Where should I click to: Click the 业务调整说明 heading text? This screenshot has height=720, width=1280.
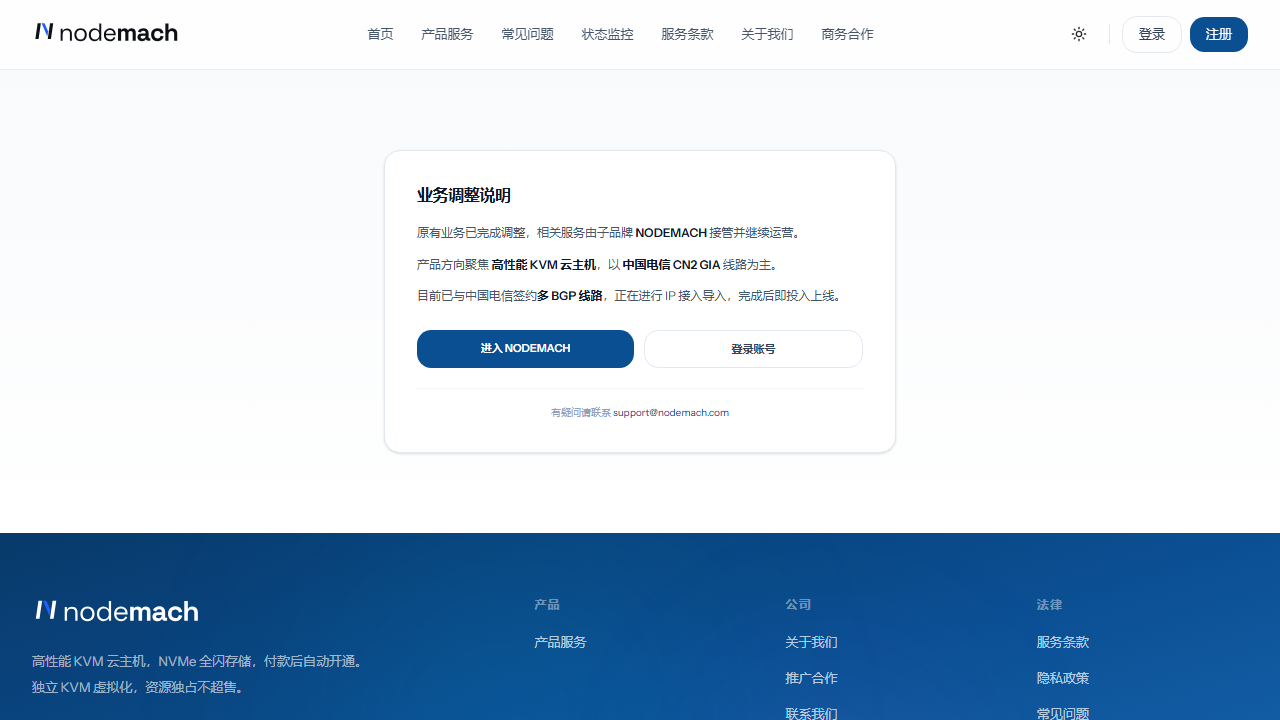pos(464,195)
